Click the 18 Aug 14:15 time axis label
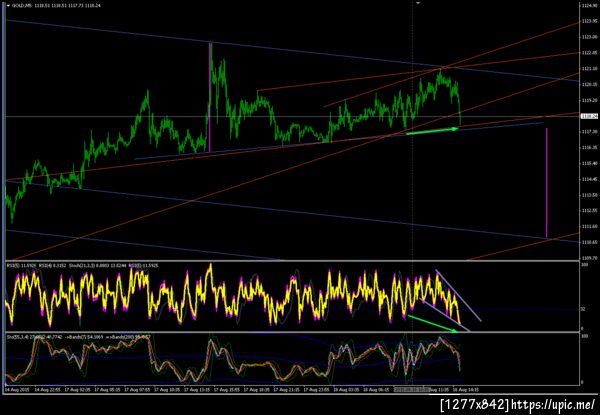This screenshot has width=600, height=415. point(466,390)
